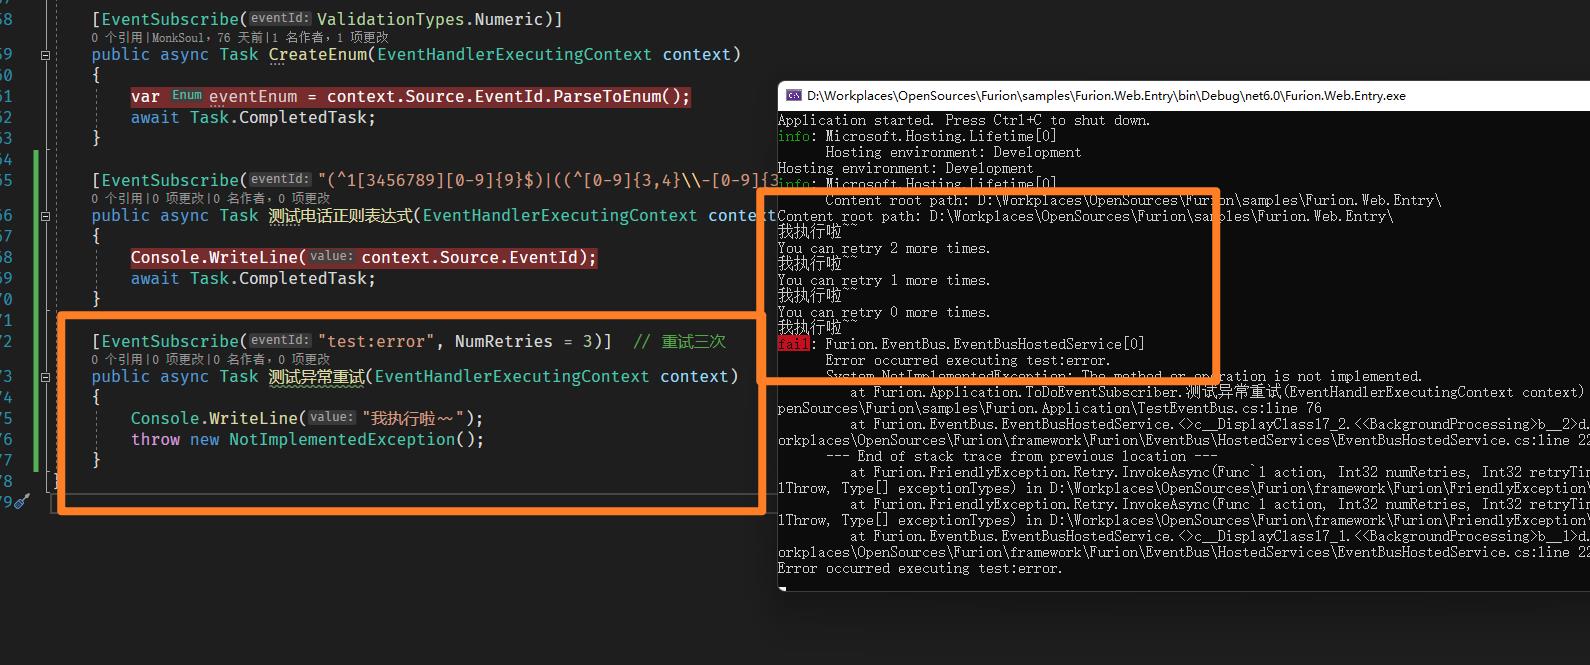Viewport: 1590px width, 665px height.
Task: Collapse the 测试电话正则表达式 method block
Action: (45, 216)
